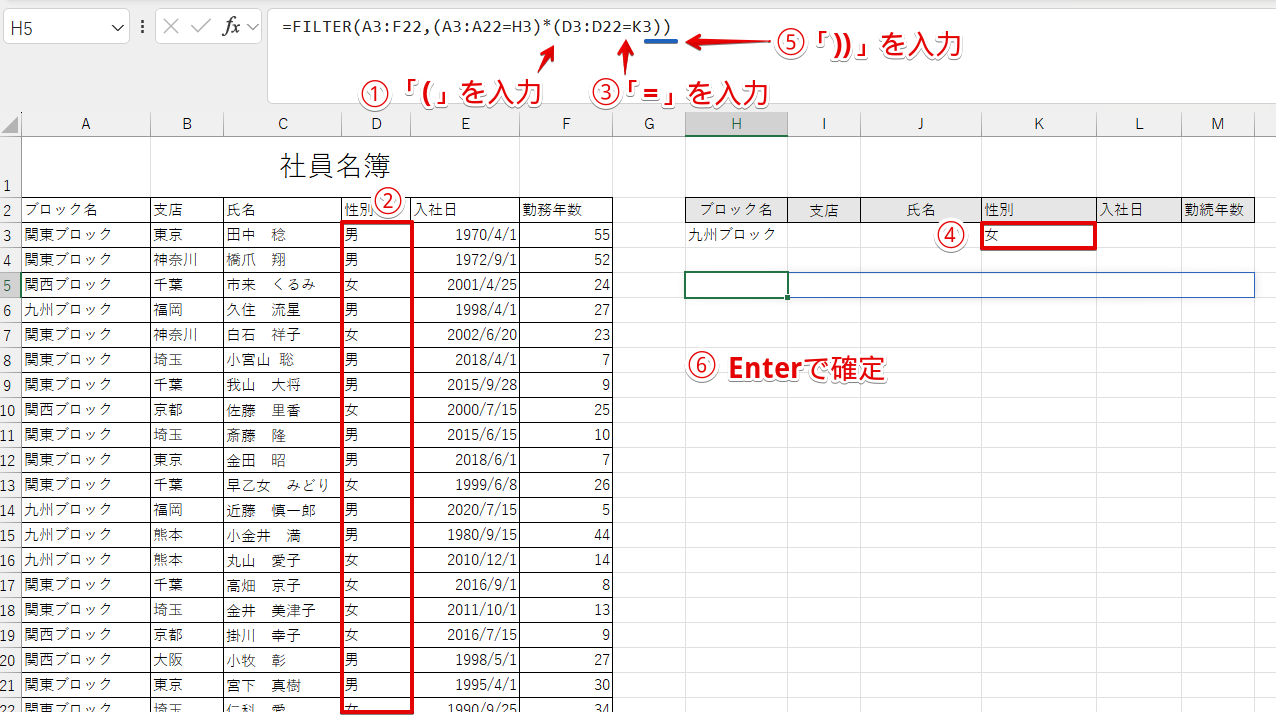Click the cell with name 田中 稔

point(283,235)
